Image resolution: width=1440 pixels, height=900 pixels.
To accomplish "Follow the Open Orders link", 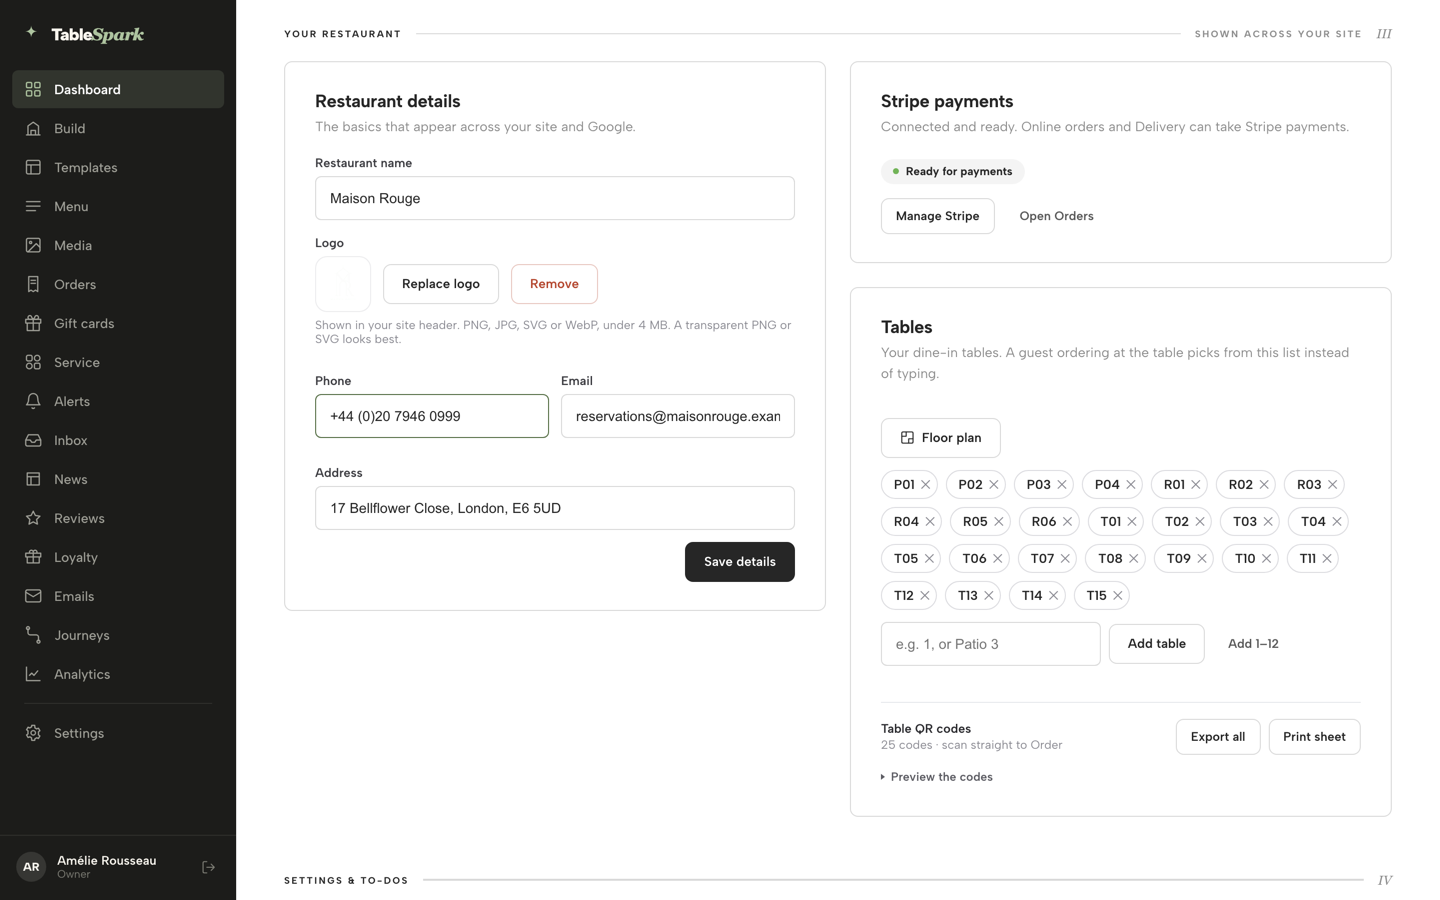I will 1056,216.
